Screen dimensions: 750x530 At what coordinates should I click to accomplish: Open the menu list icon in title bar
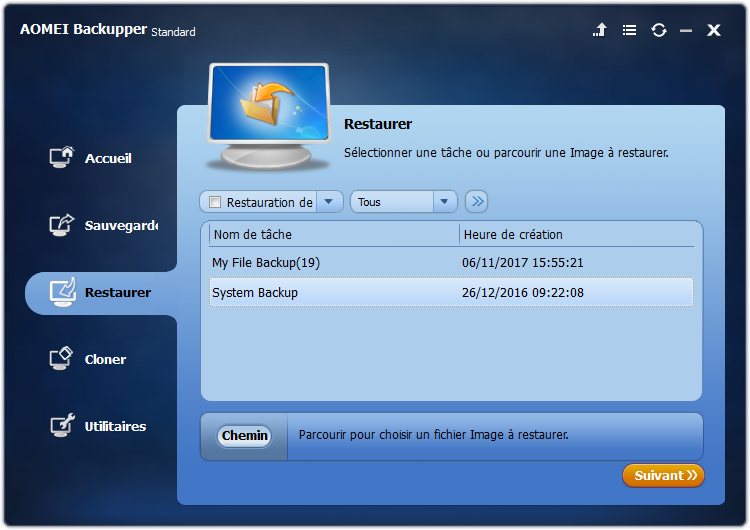pos(629,30)
